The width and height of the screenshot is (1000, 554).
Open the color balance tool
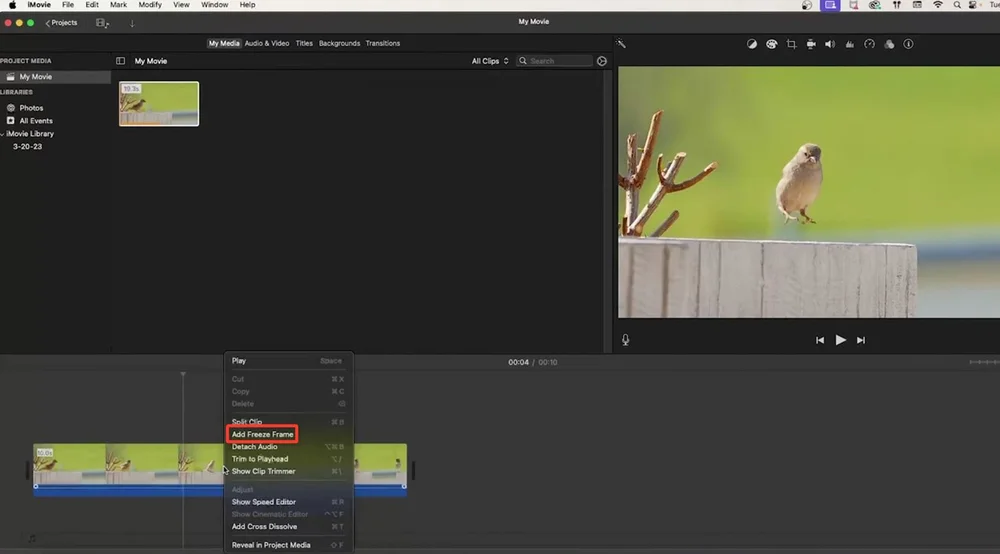click(752, 44)
